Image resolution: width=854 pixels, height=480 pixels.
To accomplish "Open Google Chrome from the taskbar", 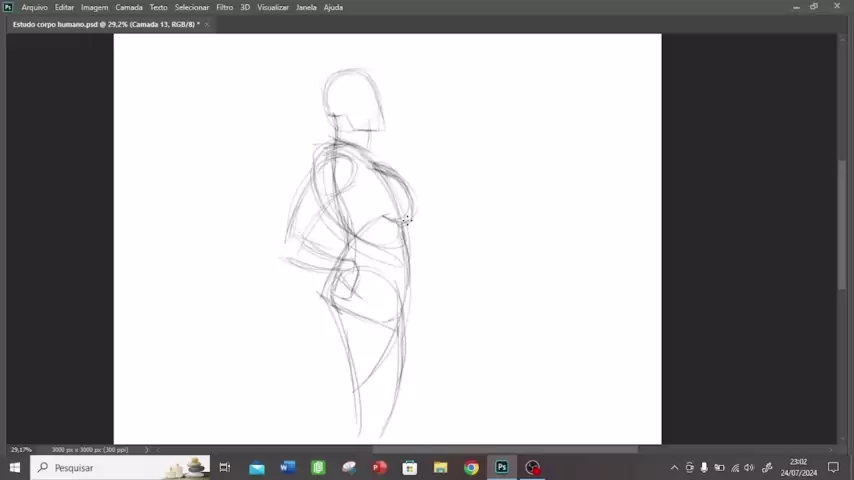I will point(471,467).
